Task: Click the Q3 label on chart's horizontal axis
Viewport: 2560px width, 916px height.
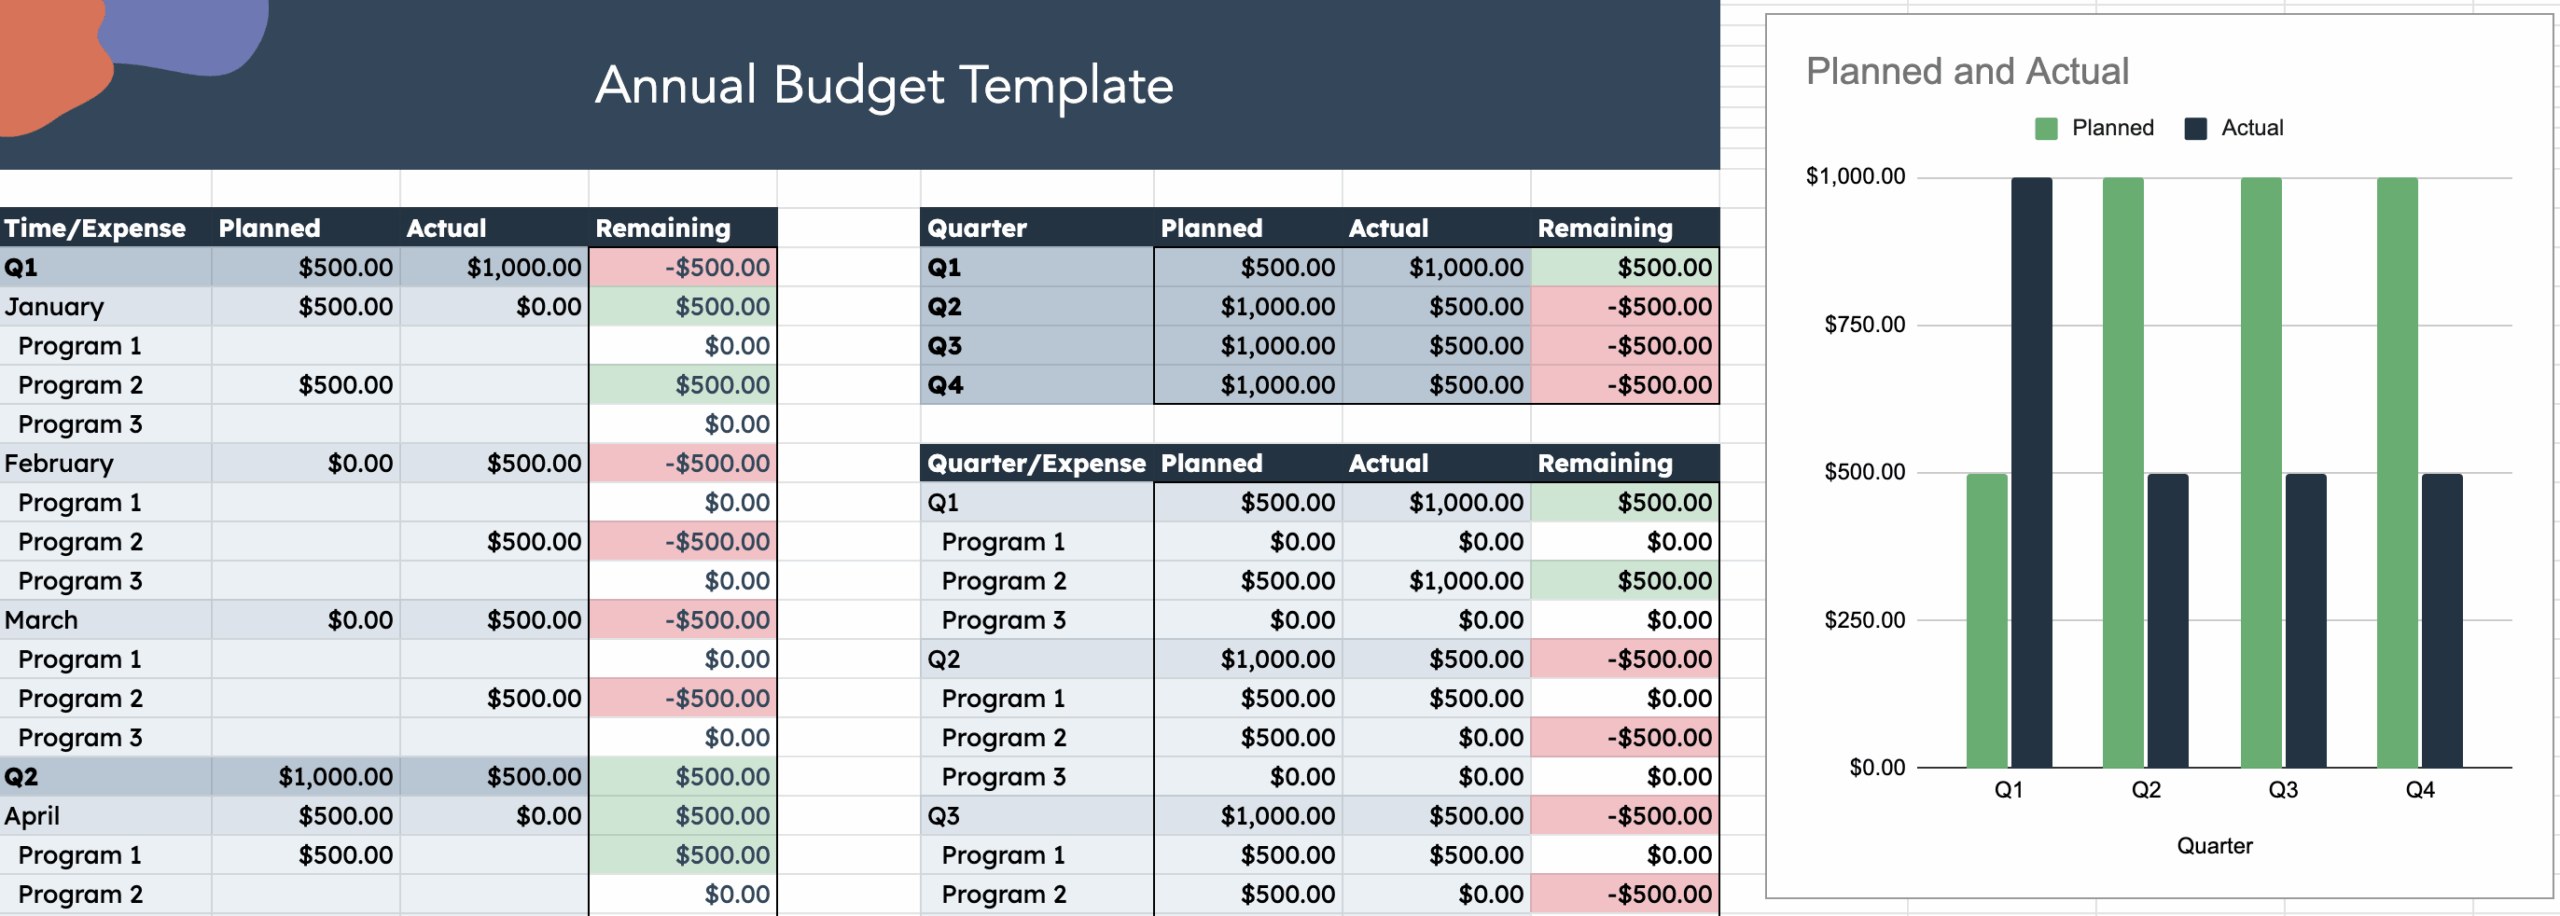Action: 2283,790
